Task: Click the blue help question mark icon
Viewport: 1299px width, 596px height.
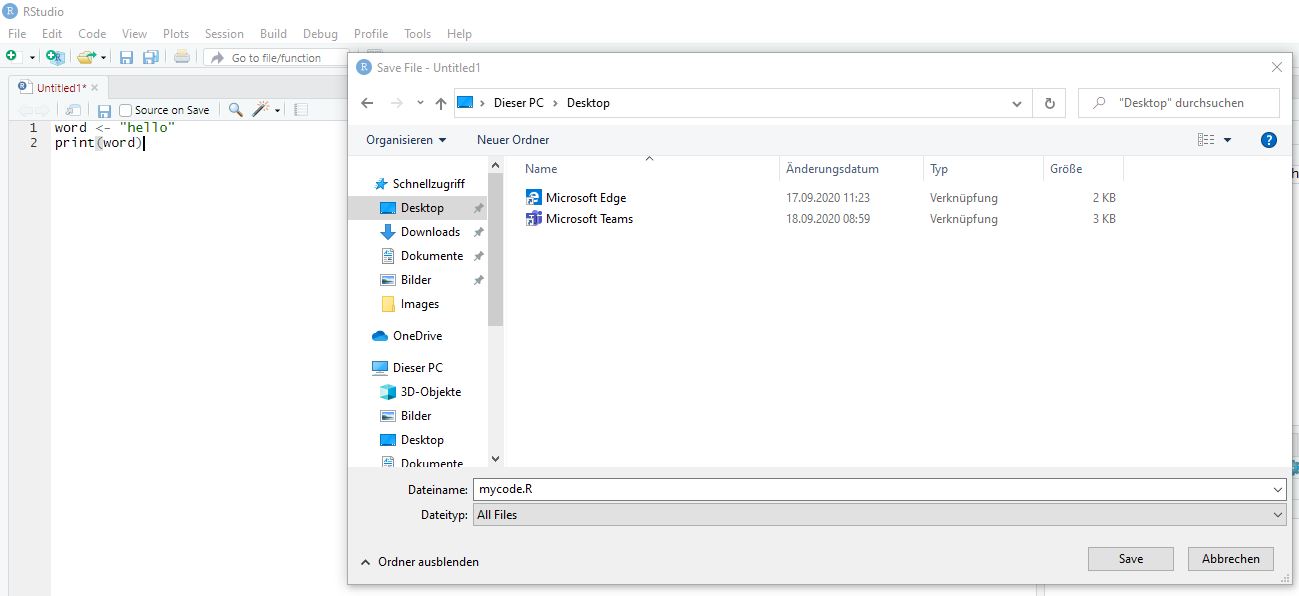Action: (x=1269, y=140)
